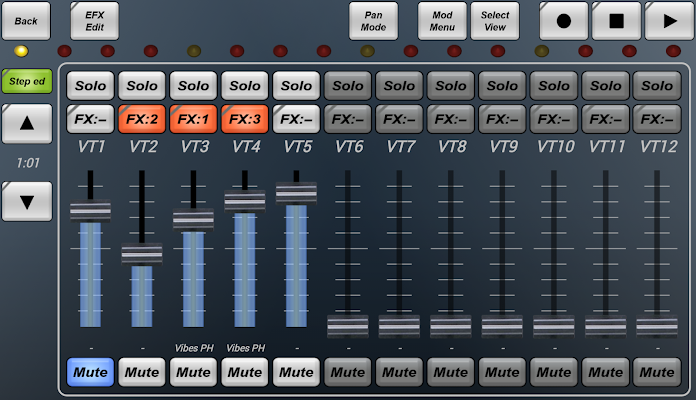Mute track VT3
Image resolution: width=696 pixels, height=400 pixels.
(194, 372)
